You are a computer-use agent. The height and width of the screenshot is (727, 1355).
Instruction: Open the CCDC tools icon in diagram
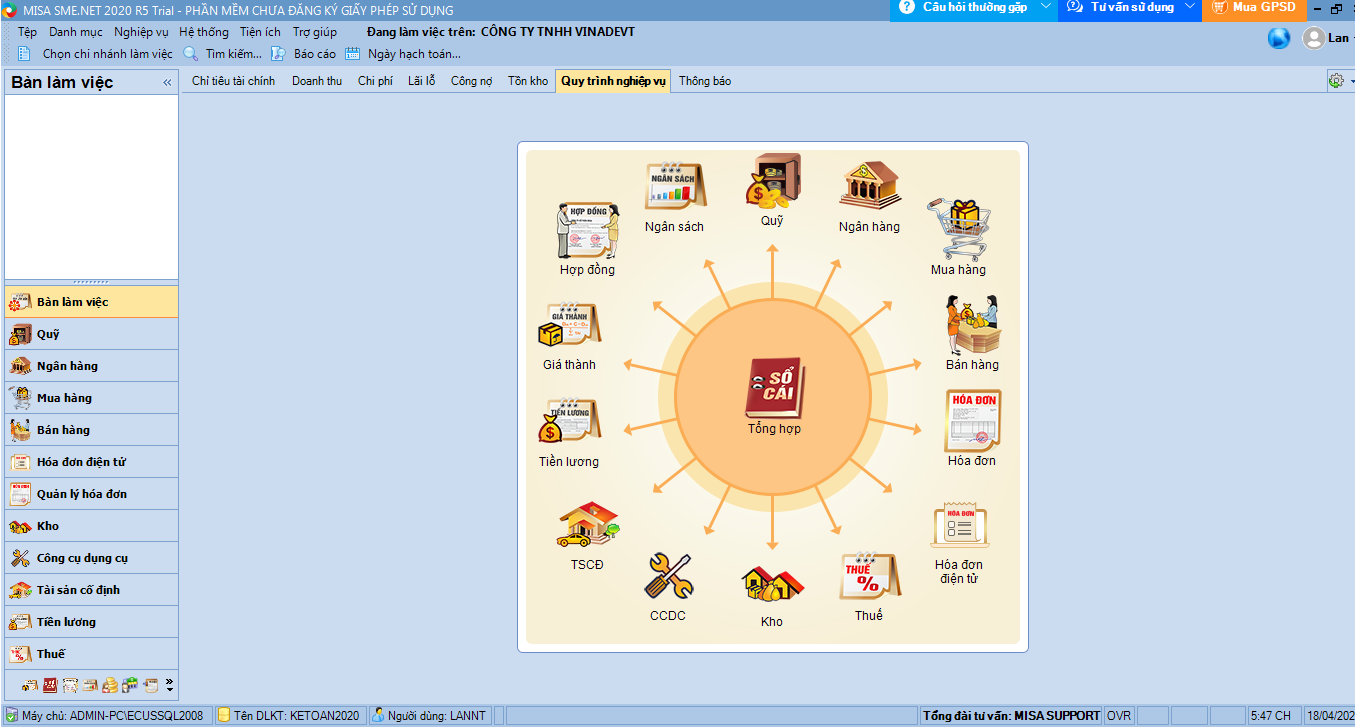[x=668, y=577]
